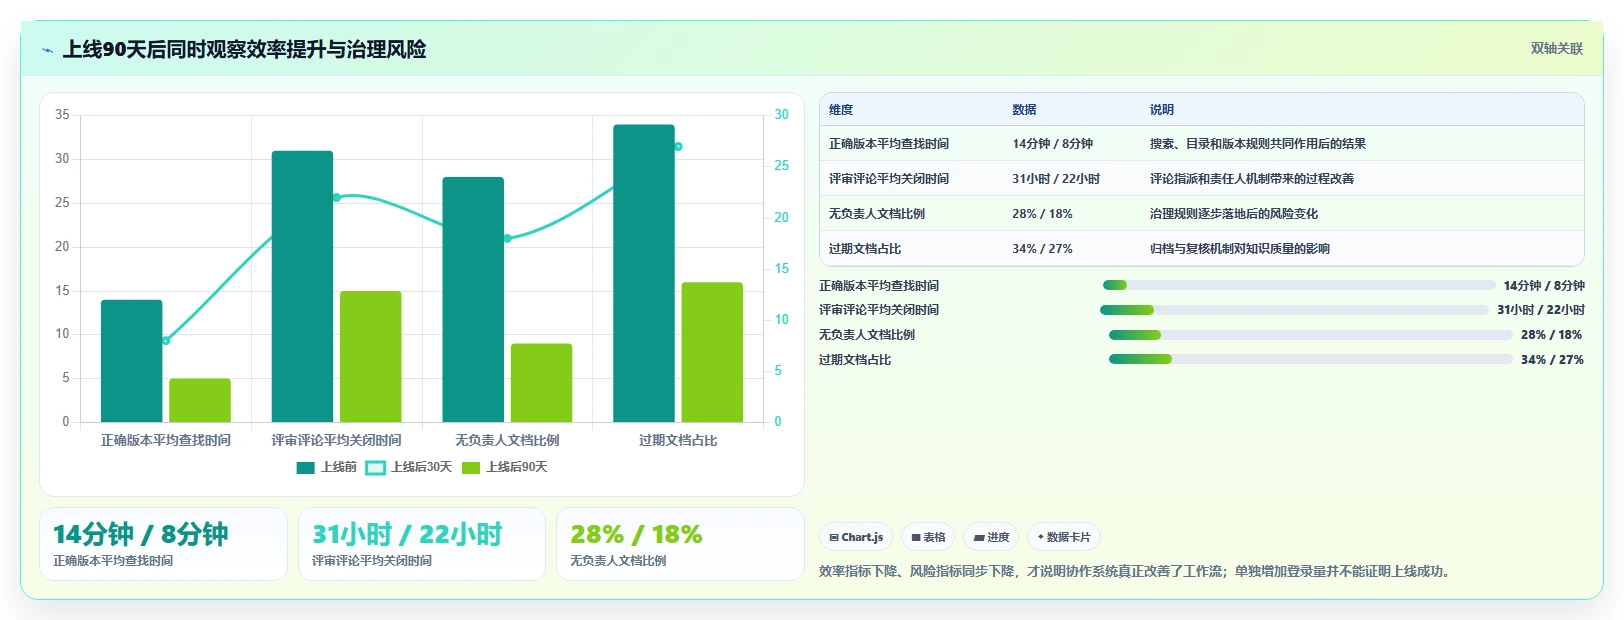The height and width of the screenshot is (620, 1624).
Task: Click the lime green 上线后90天 legend swatch
Action: tap(471, 467)
